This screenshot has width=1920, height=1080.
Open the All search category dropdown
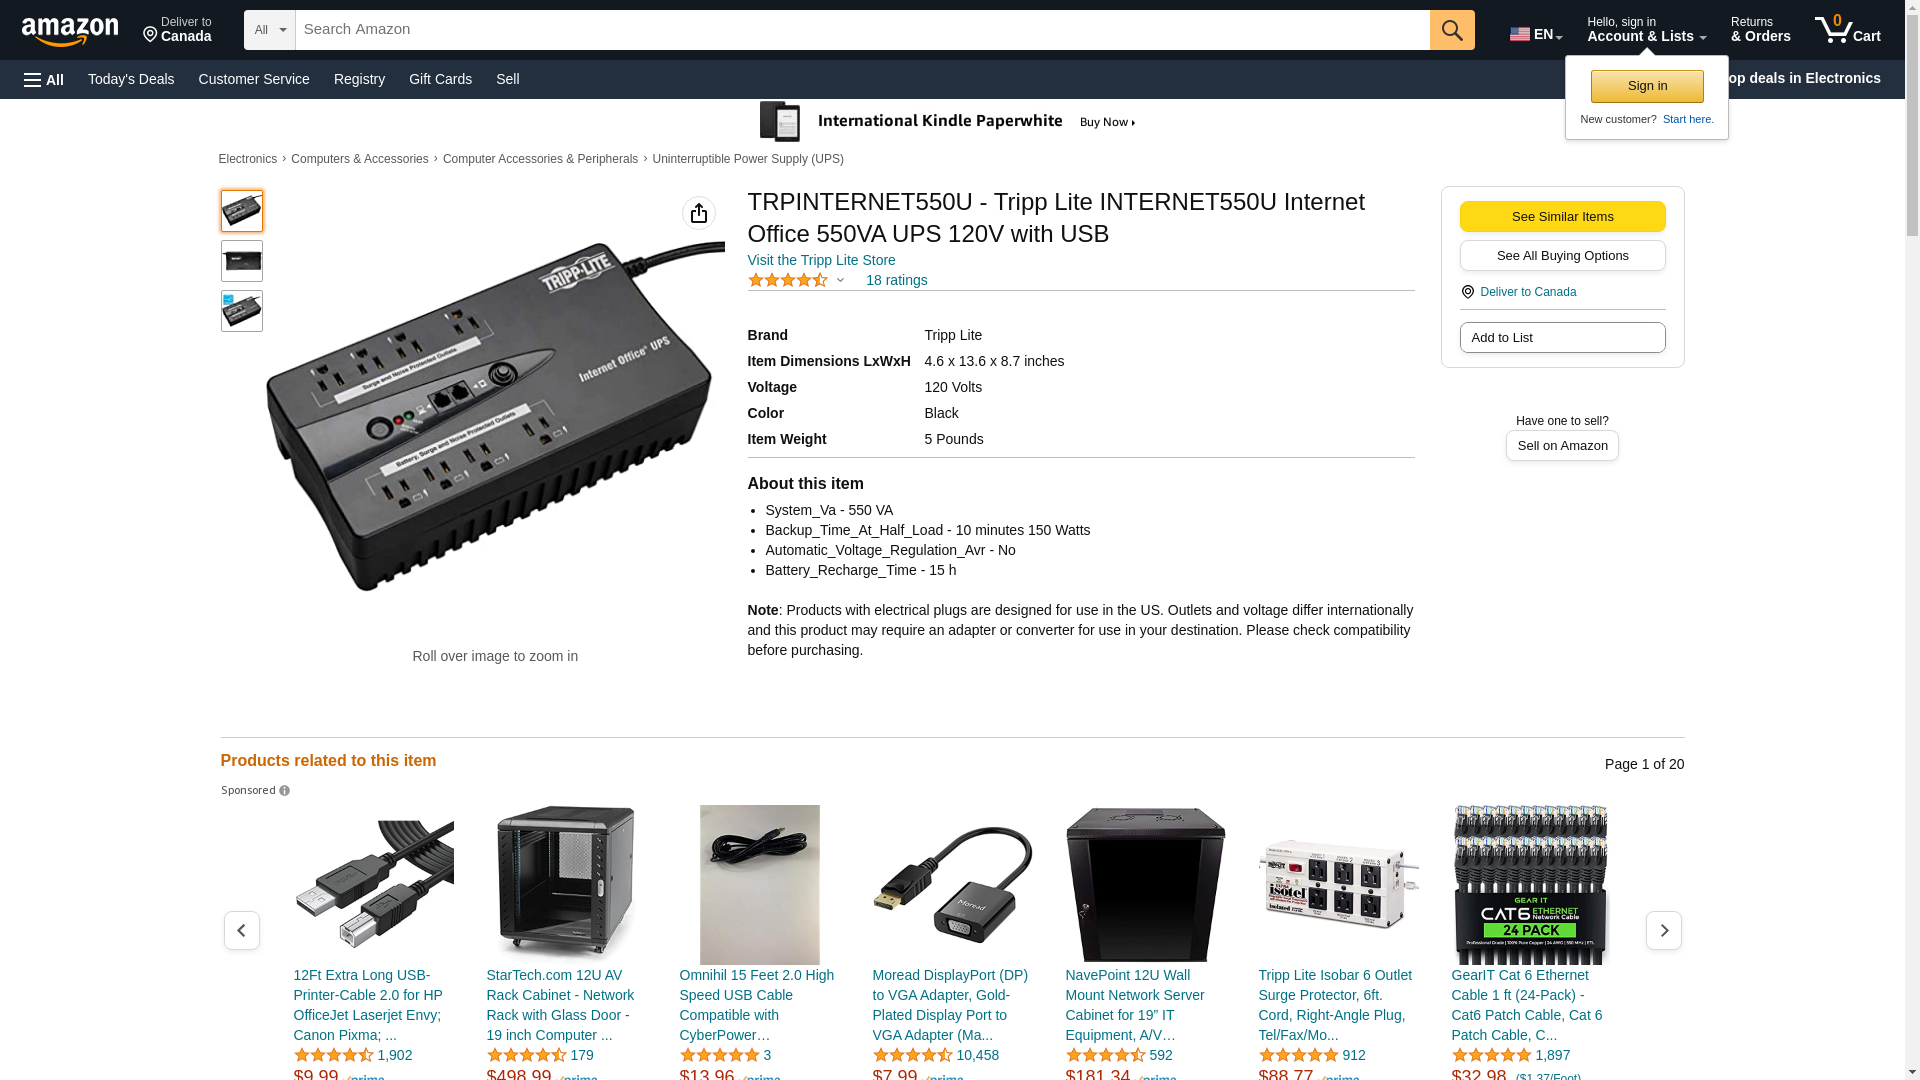click(x=270, y=30)
